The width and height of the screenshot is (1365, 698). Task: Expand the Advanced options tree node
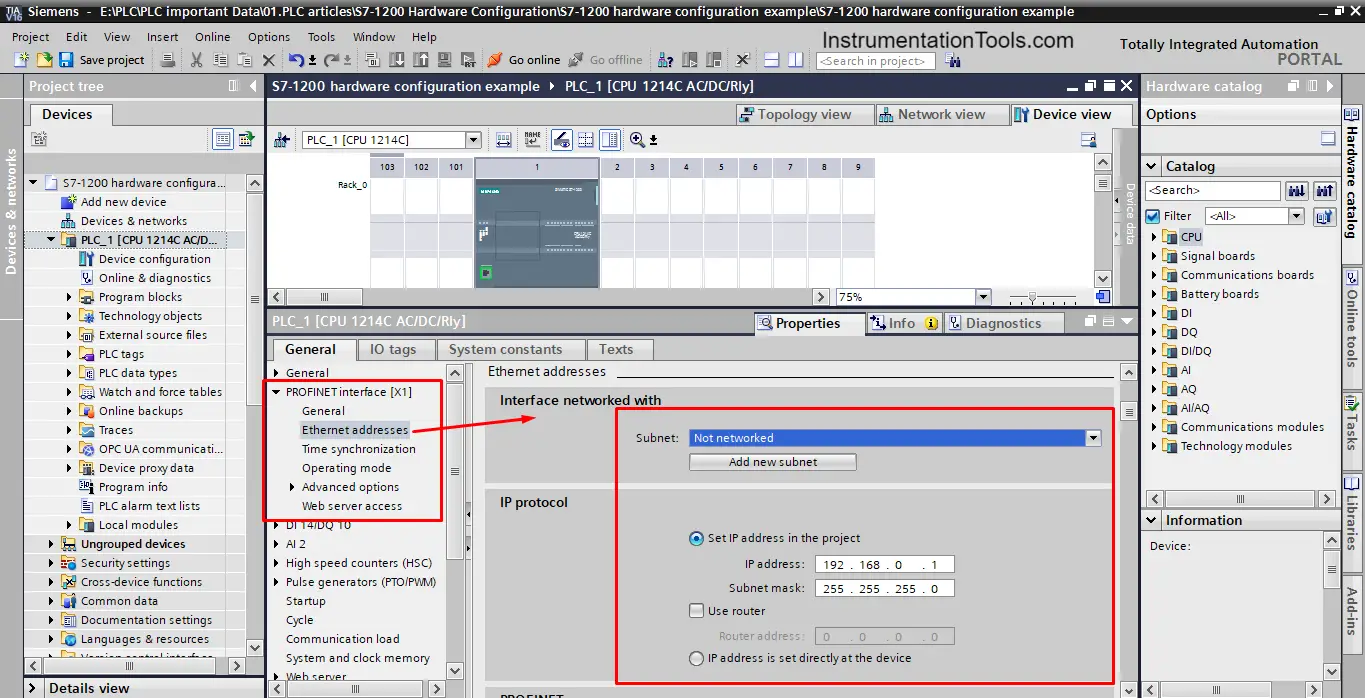point(292,487)
